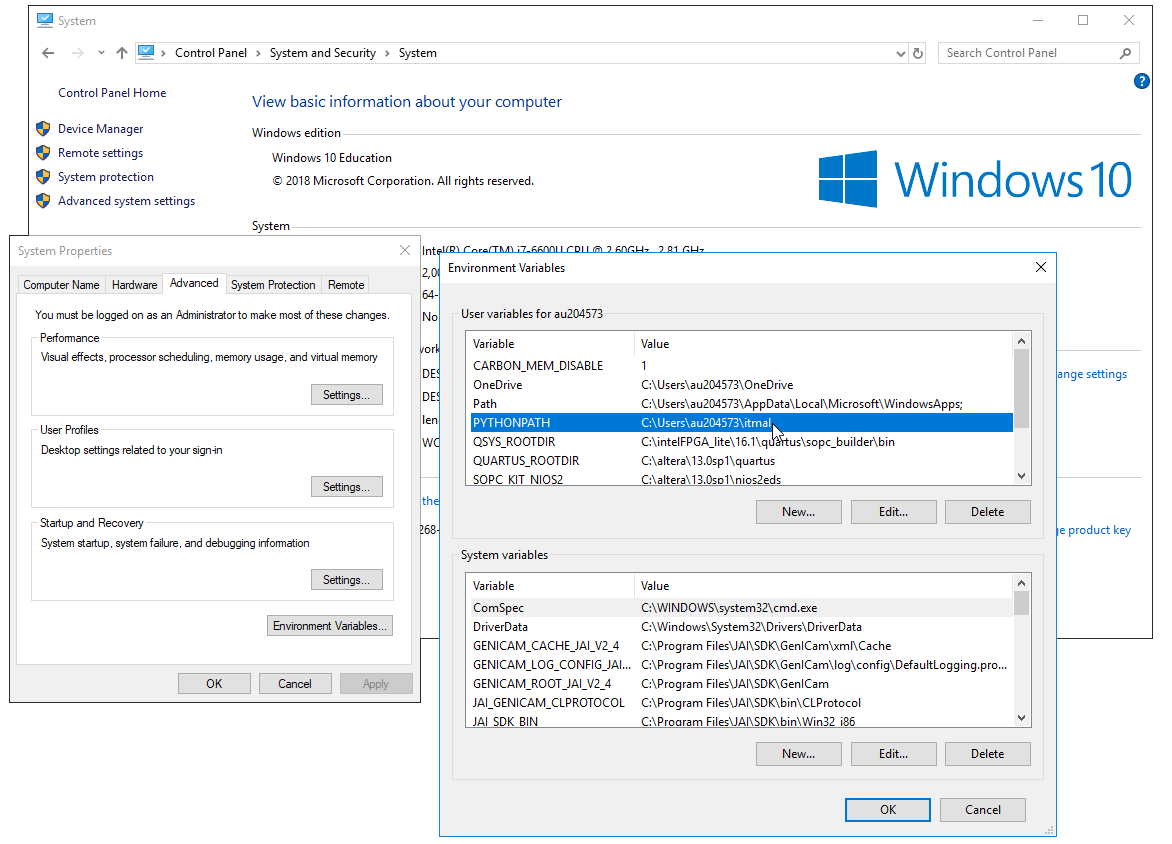Open the blue Help question mark
This screenshot has width=1172, height=844.
point(1141,81)
